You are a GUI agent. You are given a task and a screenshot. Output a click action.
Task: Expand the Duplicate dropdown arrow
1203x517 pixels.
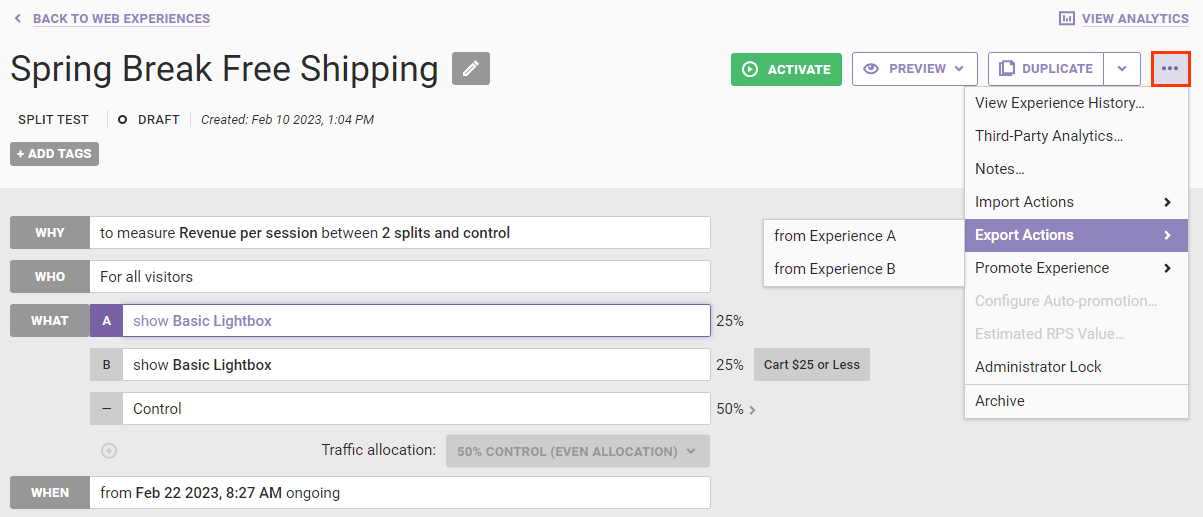pos(1122,69)
